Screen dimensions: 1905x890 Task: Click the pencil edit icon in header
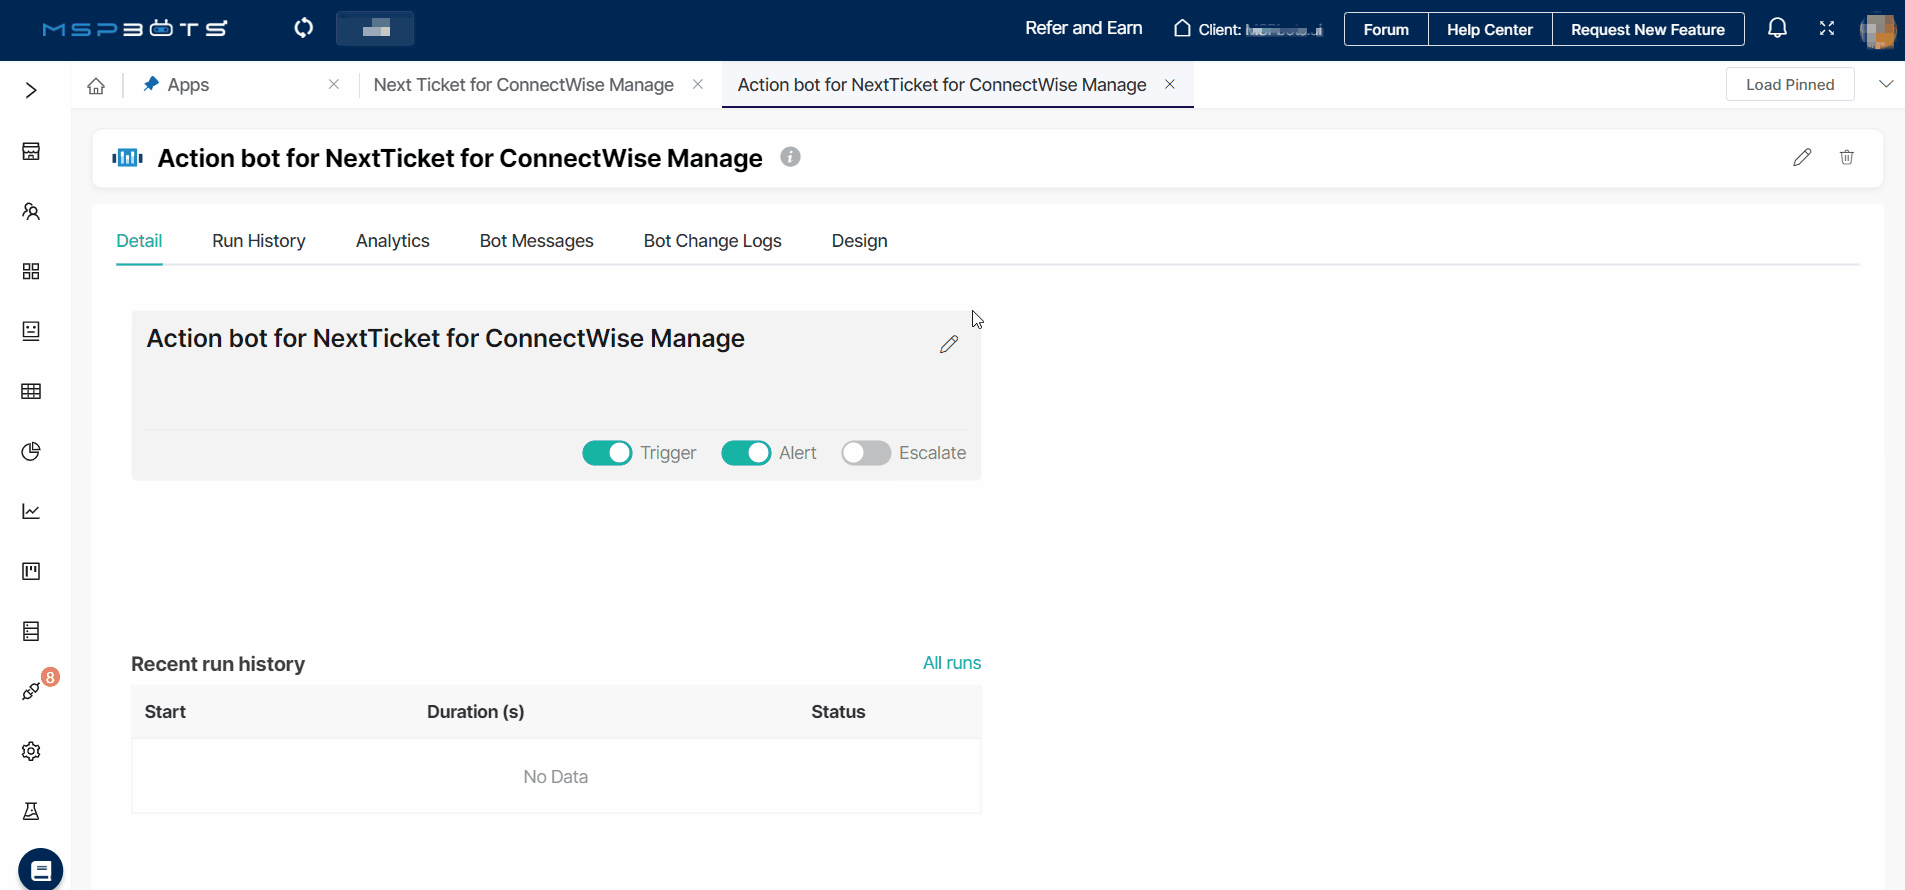[1801, 157]
